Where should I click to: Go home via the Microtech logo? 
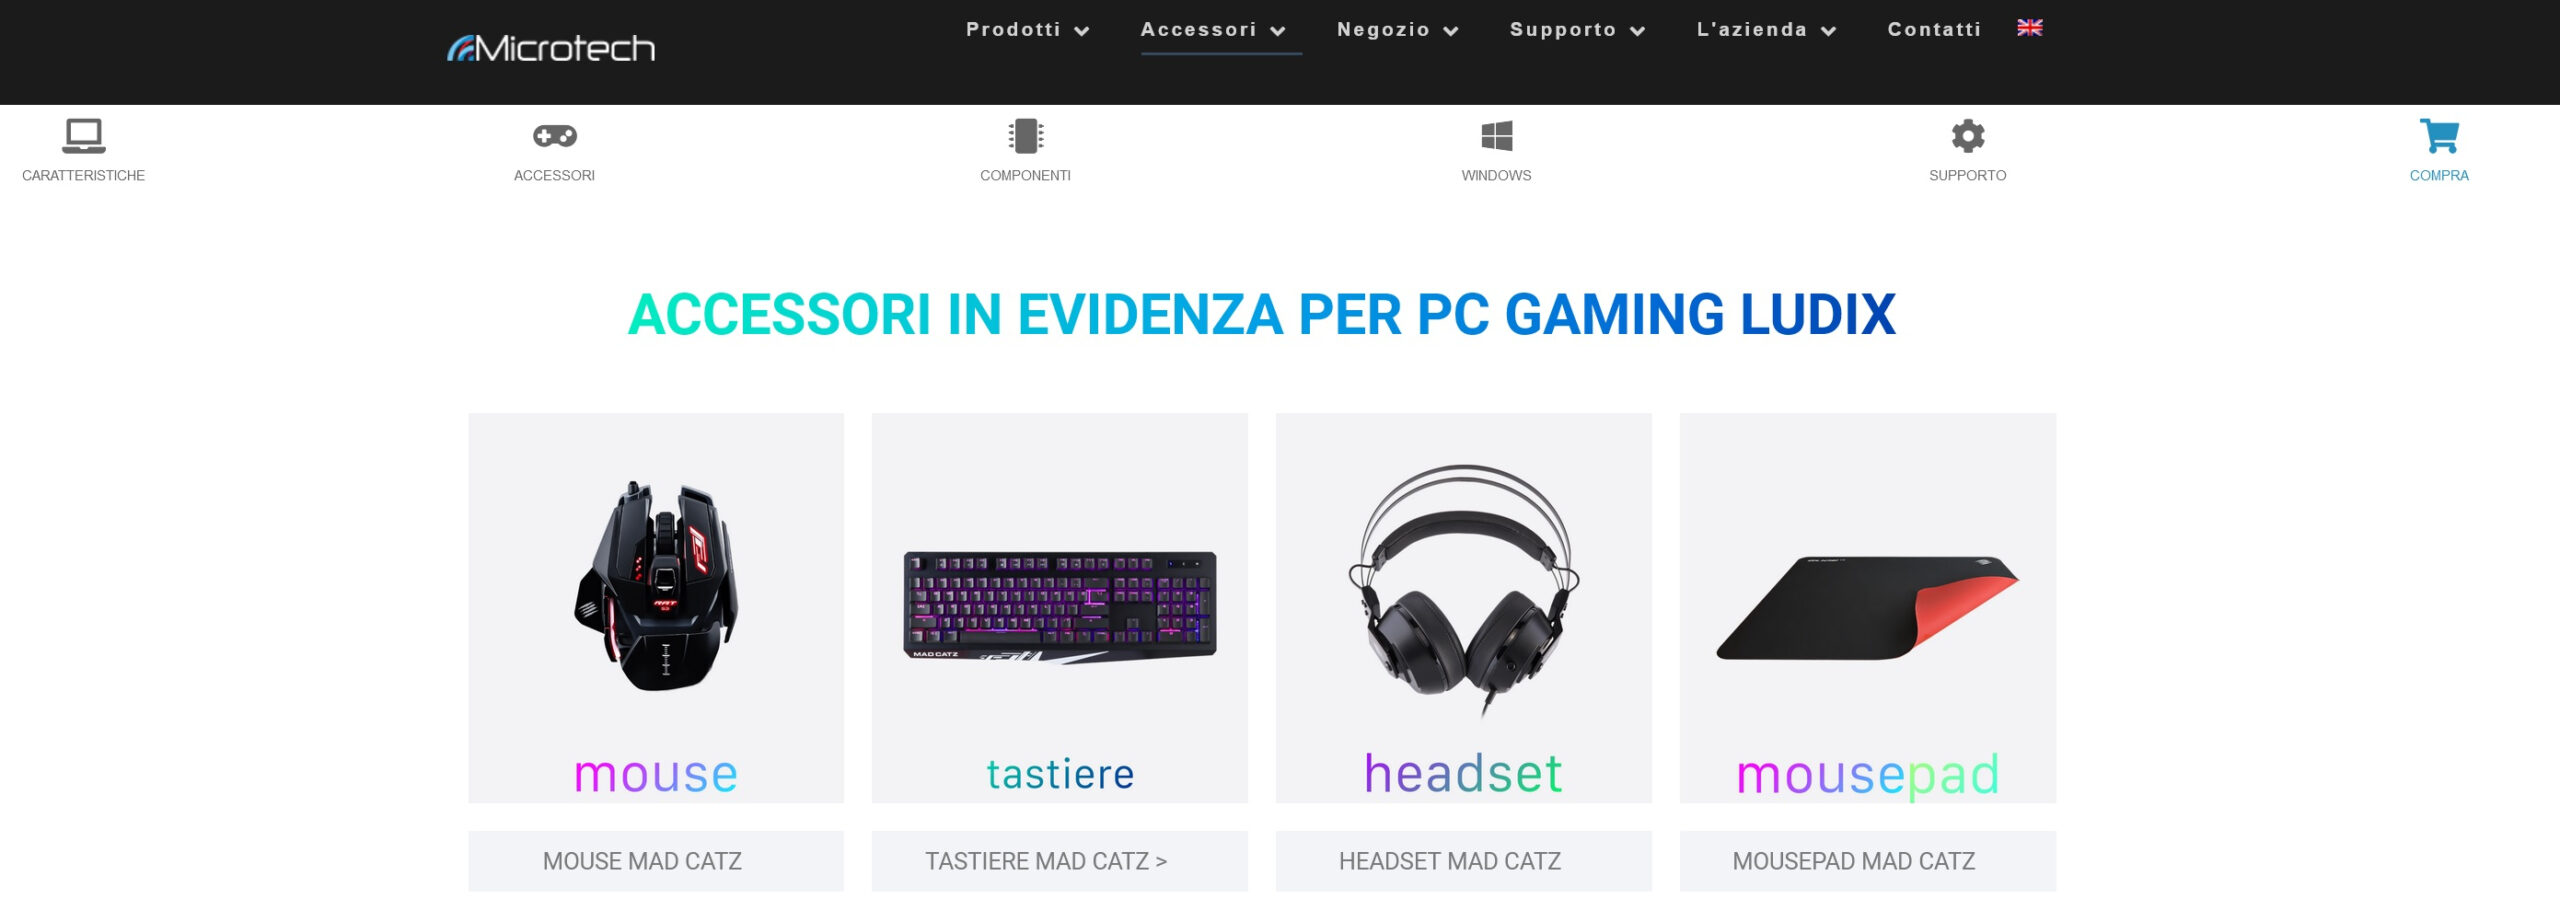[551, 48]
